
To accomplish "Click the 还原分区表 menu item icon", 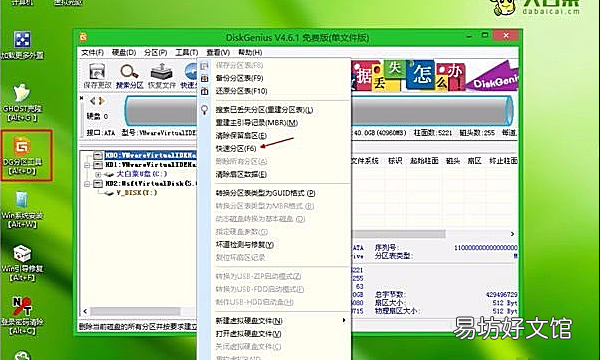I will coord(205,91).
